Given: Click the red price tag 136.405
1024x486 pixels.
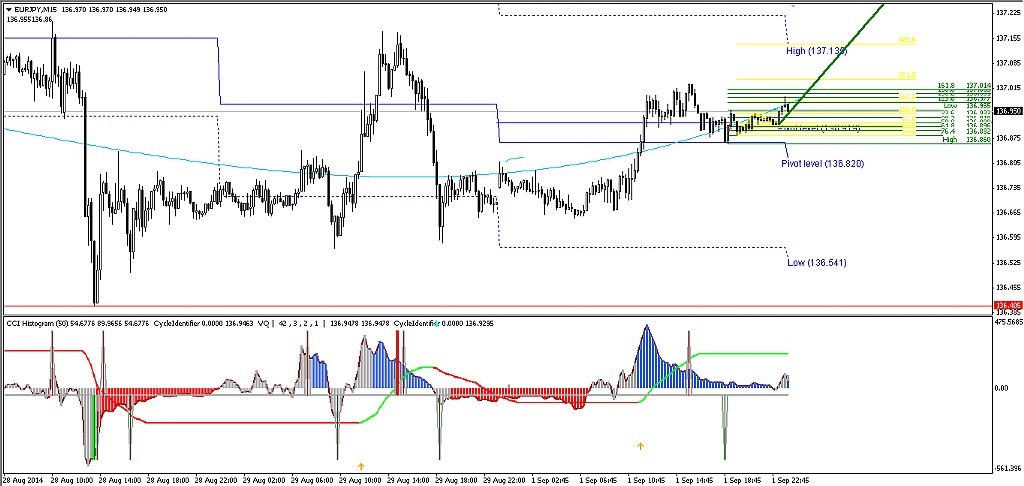Looking at the screenshot, I should [1007, 305].
